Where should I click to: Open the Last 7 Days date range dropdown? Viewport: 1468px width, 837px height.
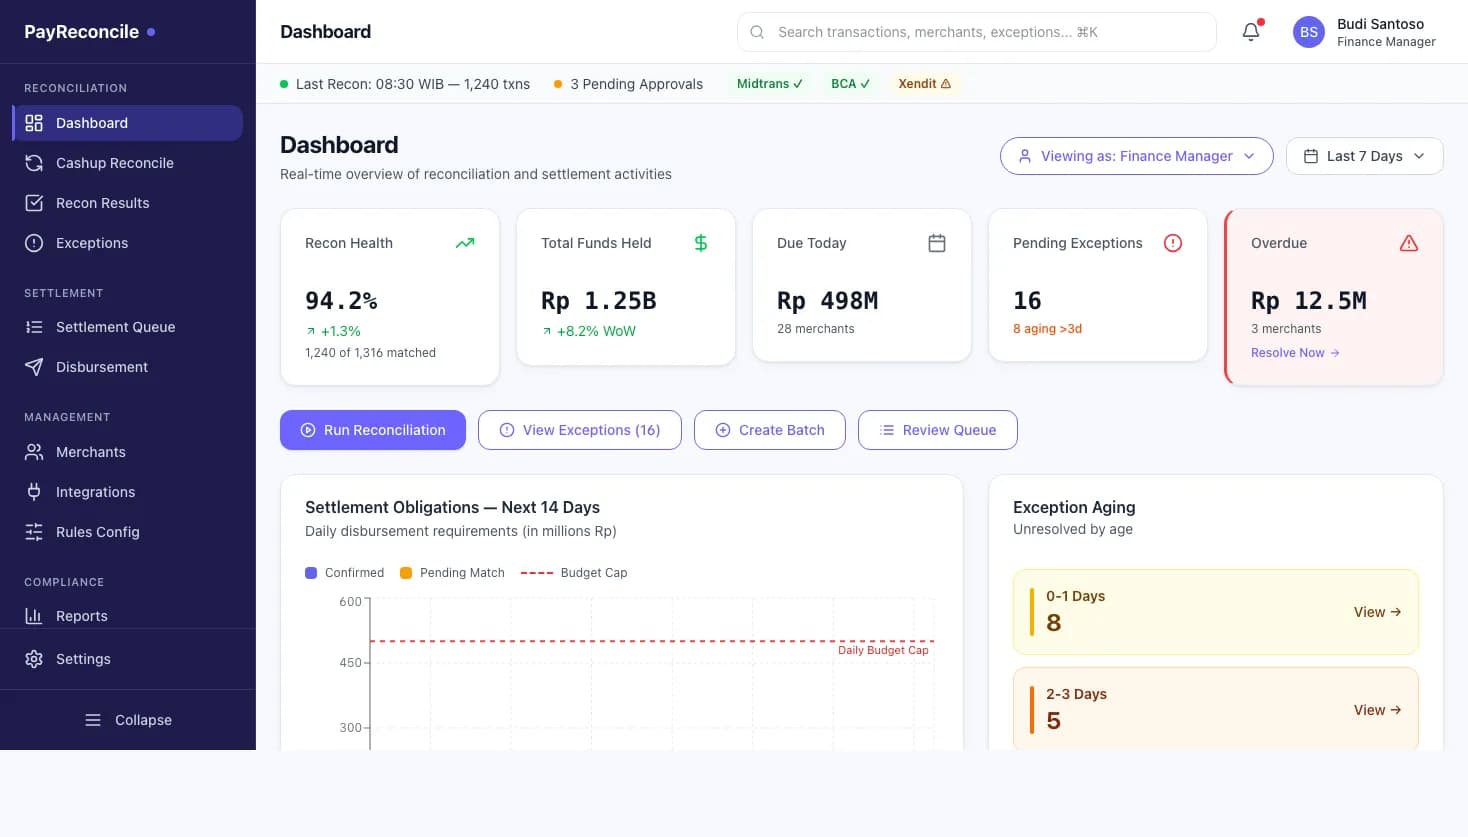pyautogui.click(x=1364, y=156)
